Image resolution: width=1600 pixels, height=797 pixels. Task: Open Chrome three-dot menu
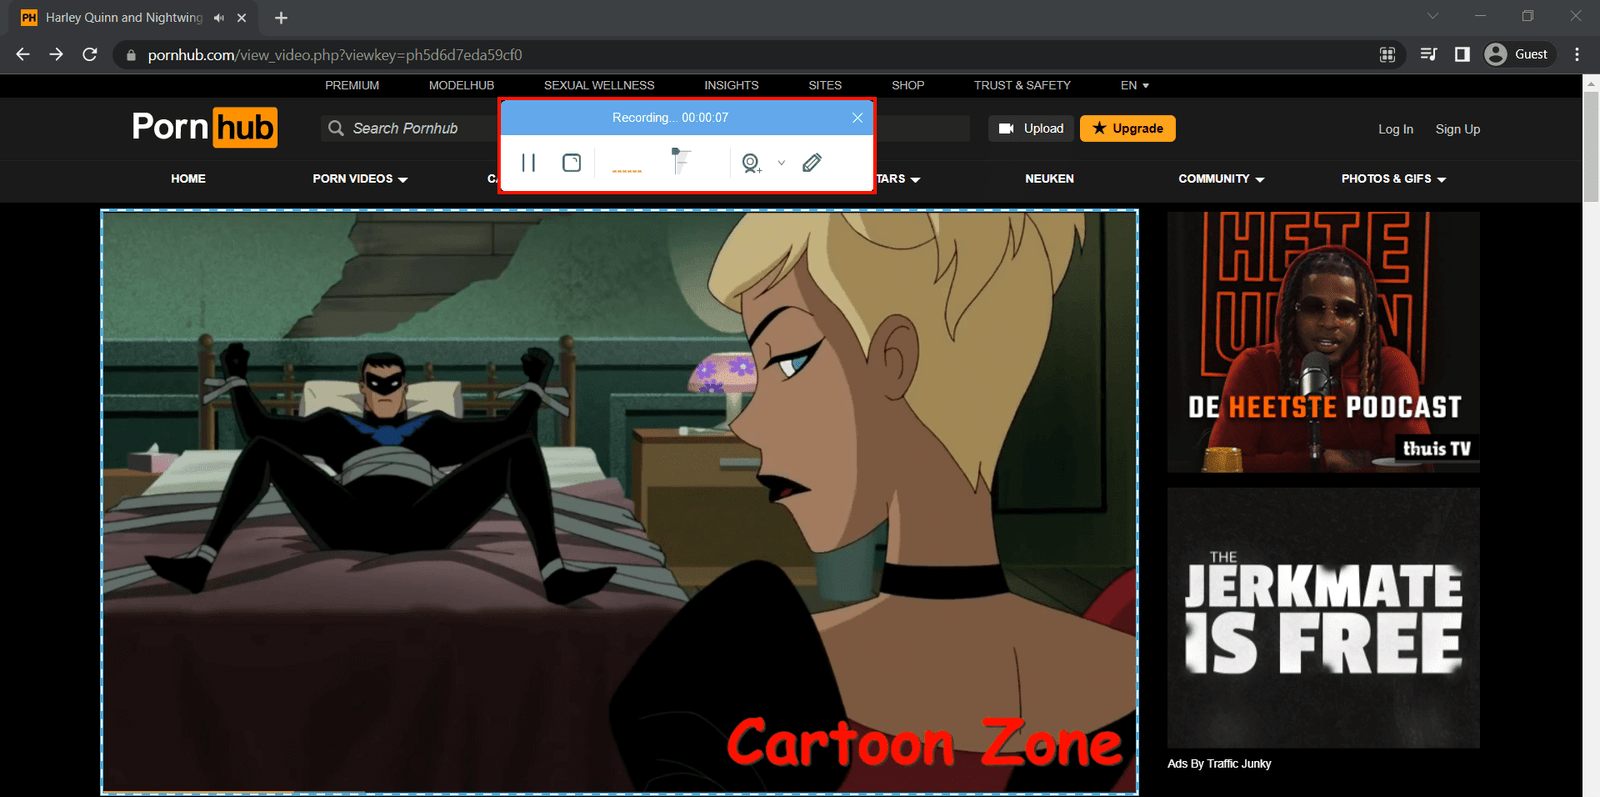coord(1577,54)
